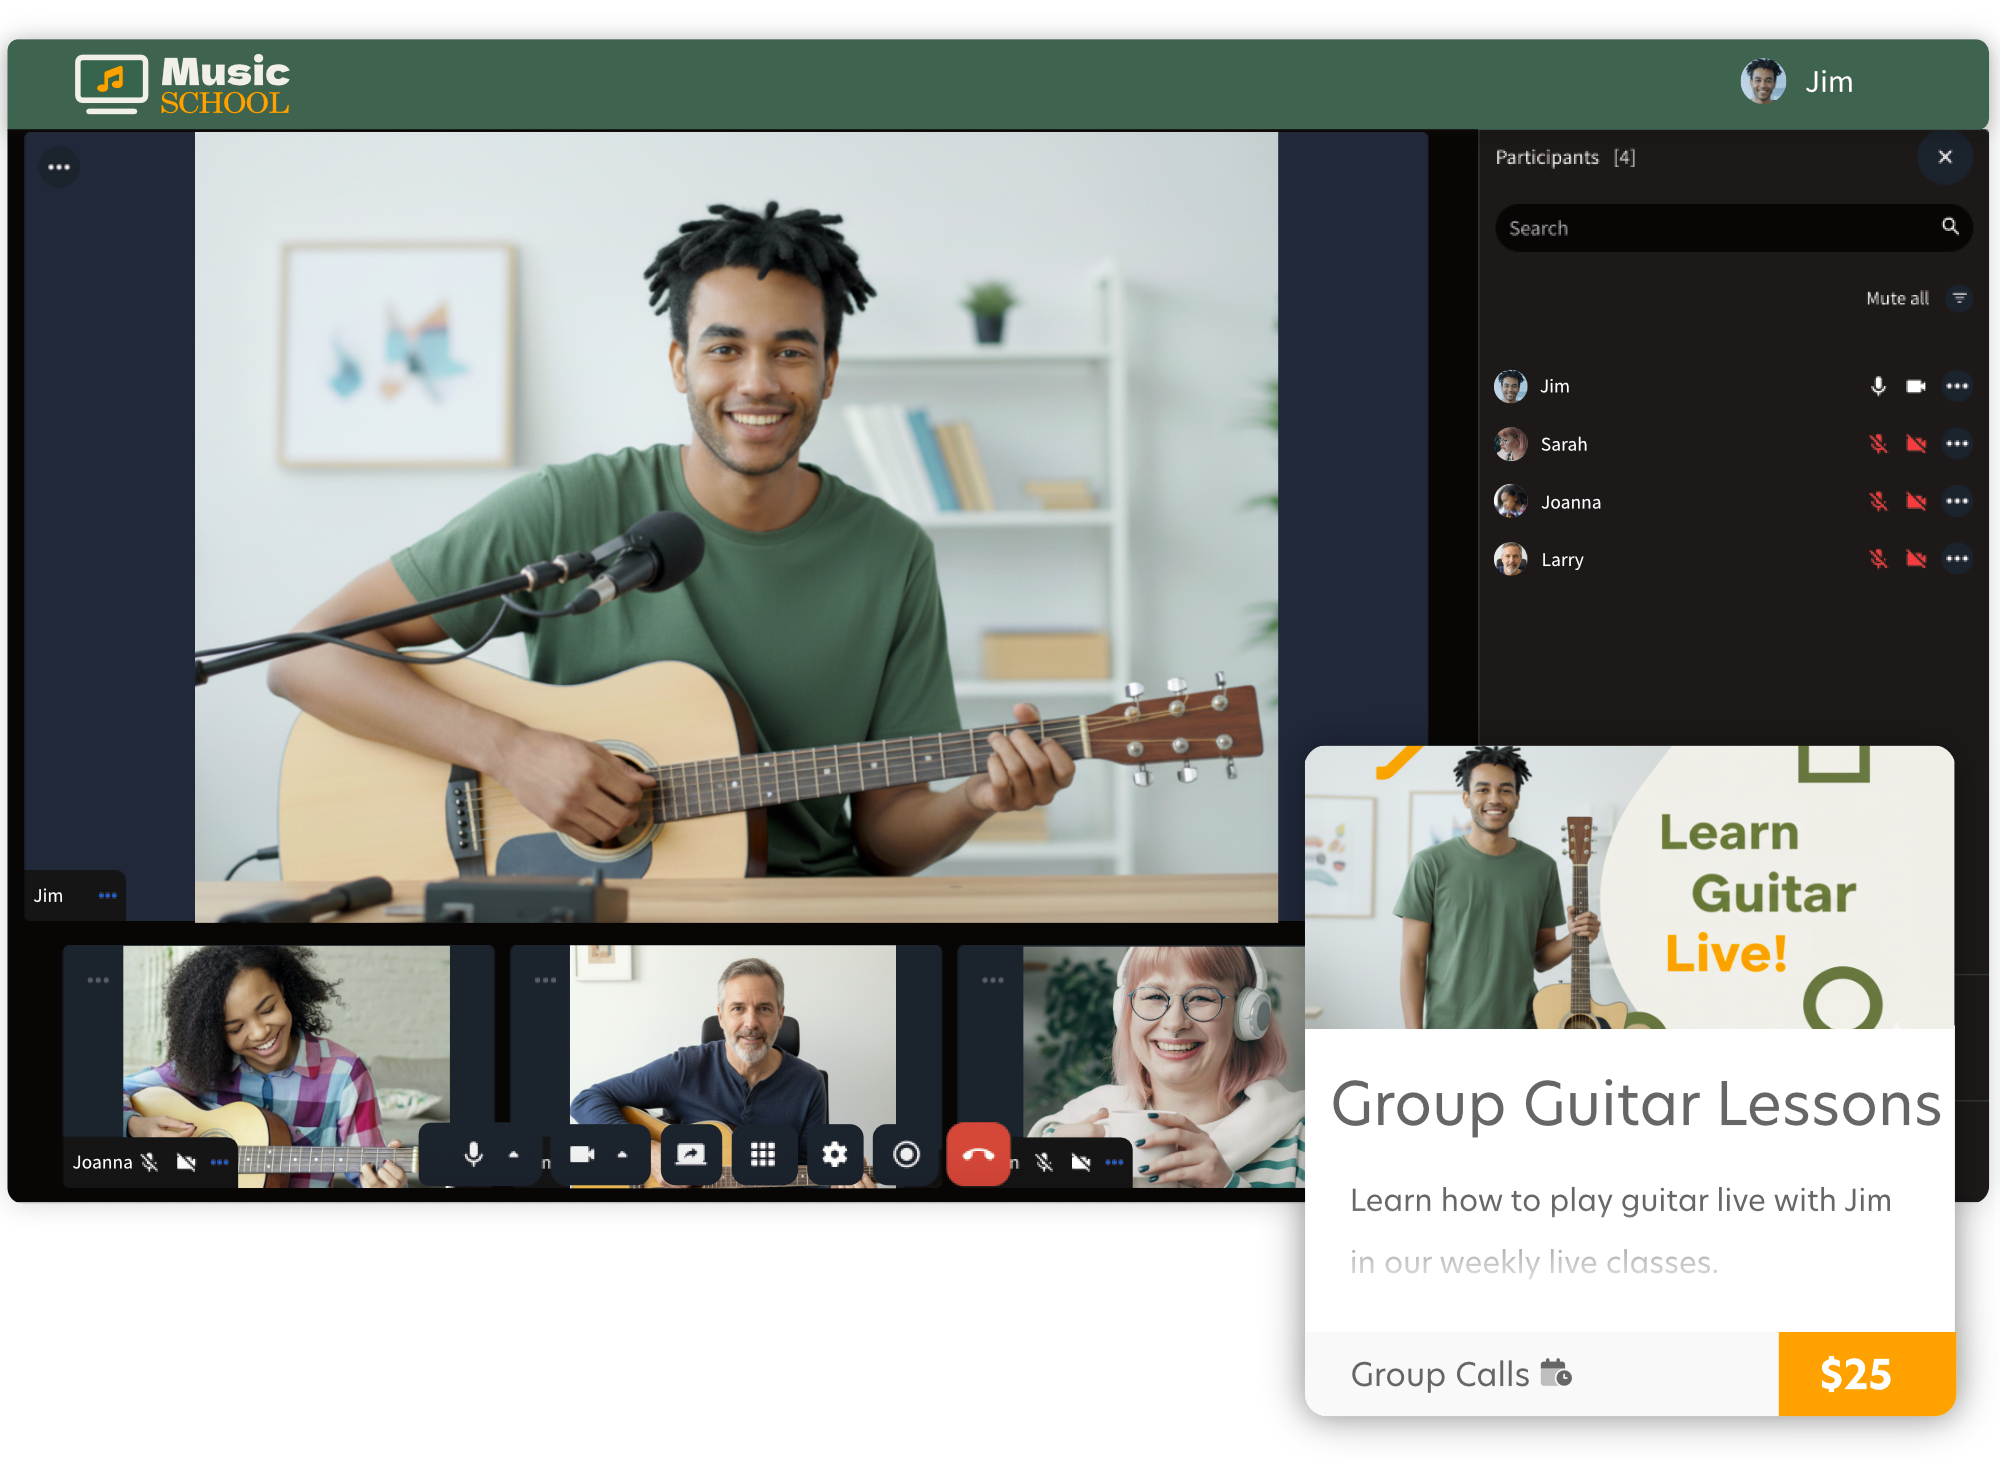Click the search icon in Participants panel
Image resolution: width=2000 pixels, height=1481 pixels.
coord(1950,227)
